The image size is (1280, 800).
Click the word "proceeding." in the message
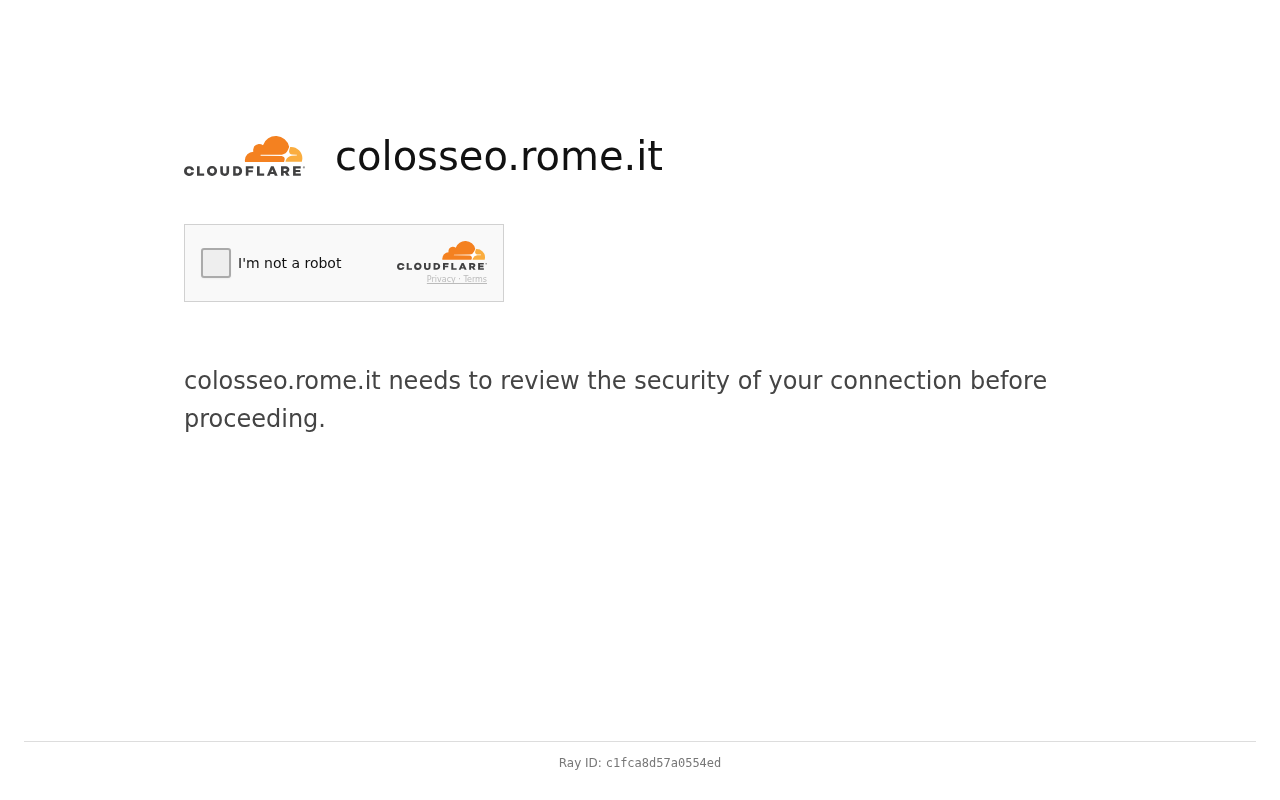pos(255,419)
